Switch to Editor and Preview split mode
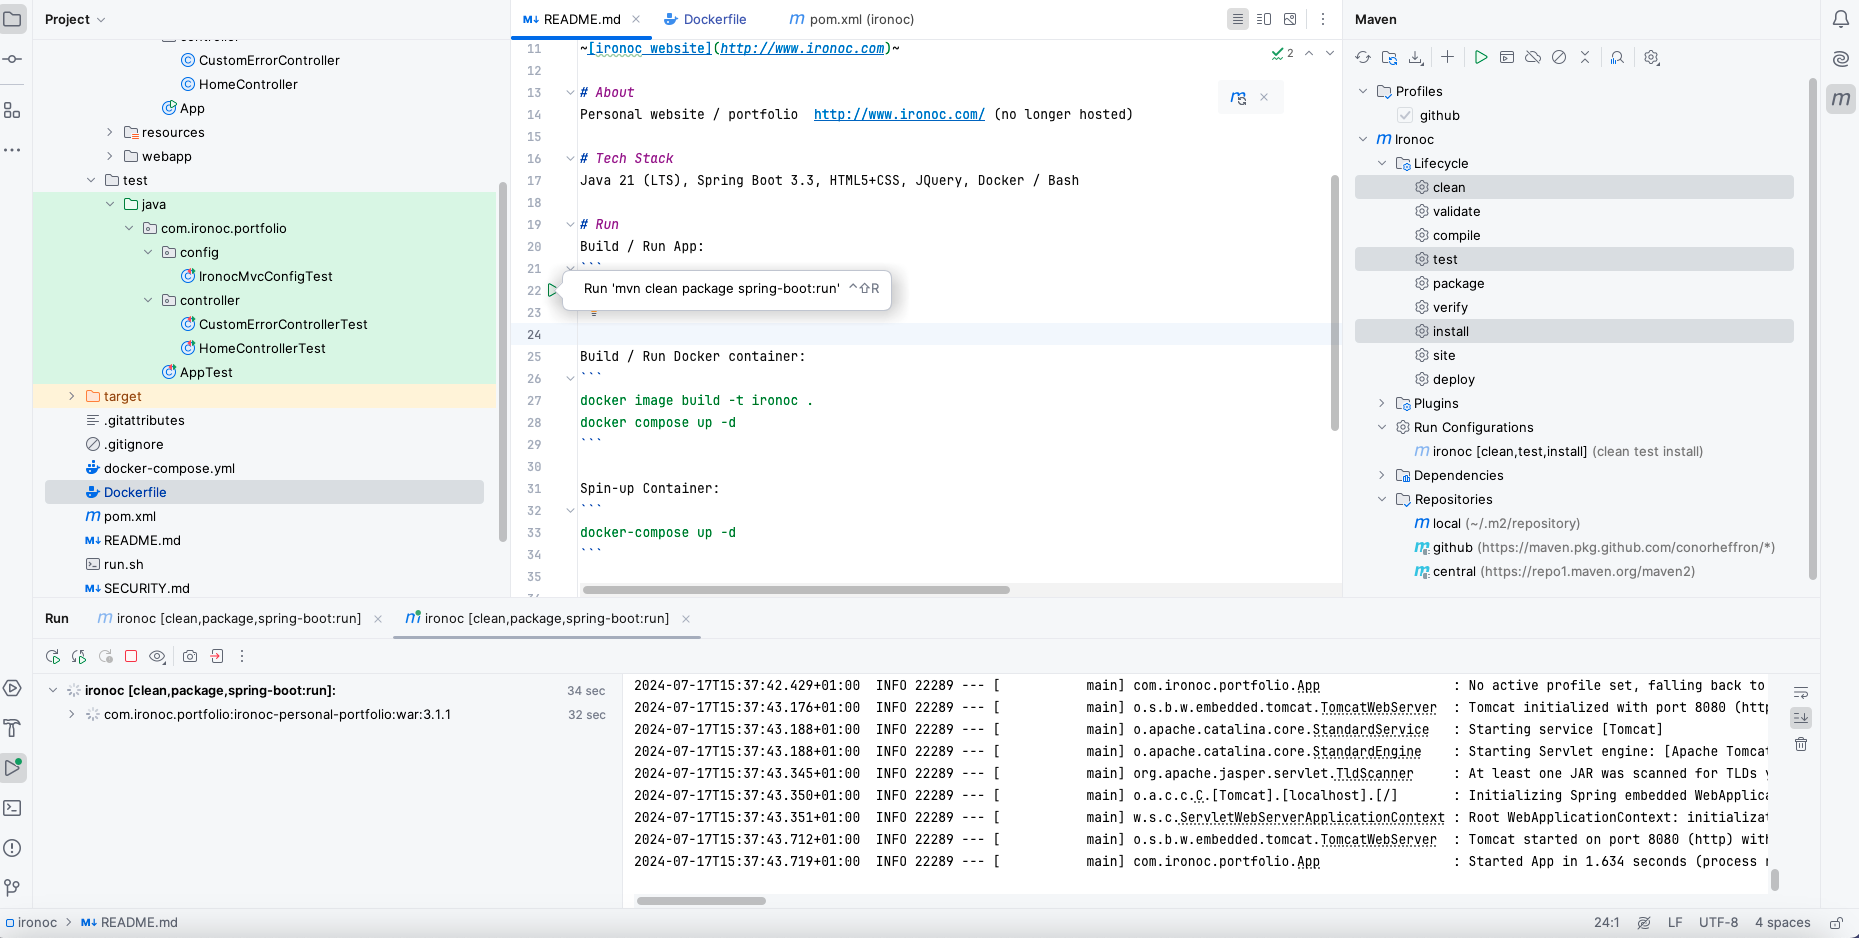The width and height of the screenshot is (1859, 938). (1264, 19)
